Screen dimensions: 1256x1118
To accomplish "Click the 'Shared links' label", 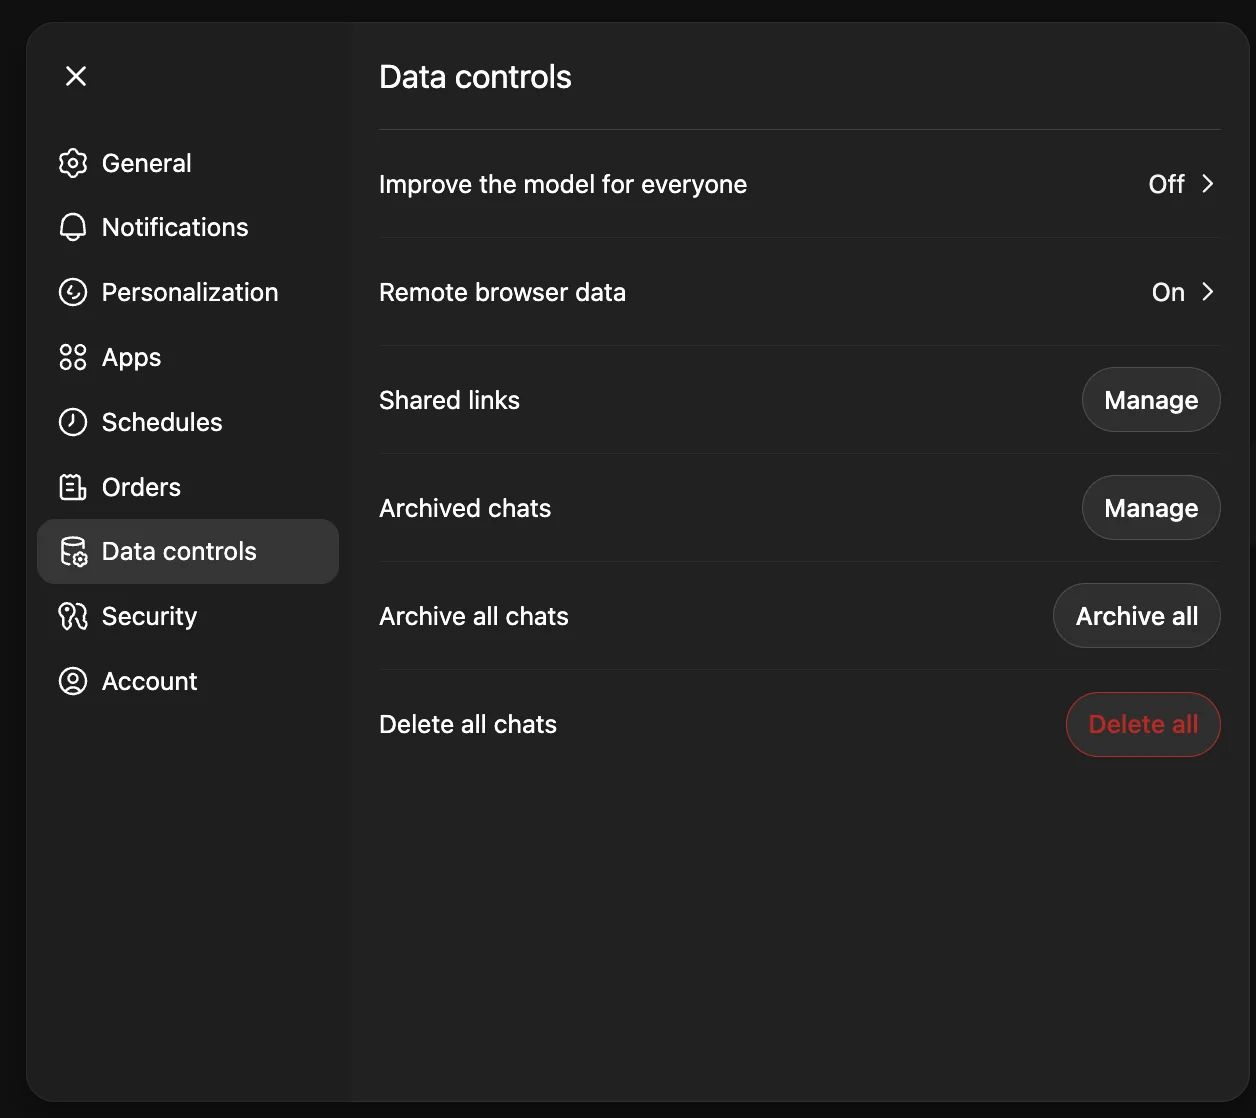I will coord(449,400).
